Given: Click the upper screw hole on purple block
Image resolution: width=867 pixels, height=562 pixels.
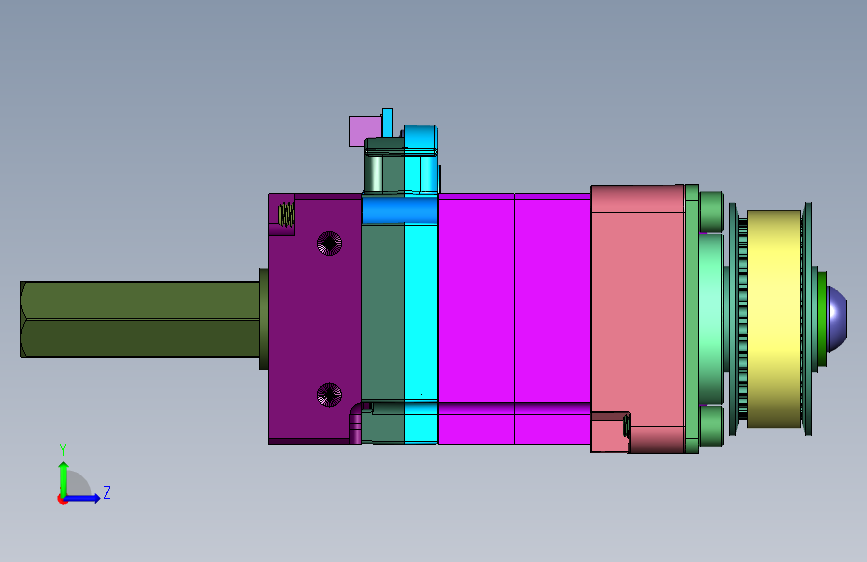Looking at the screenshot, I should point(330,243).
